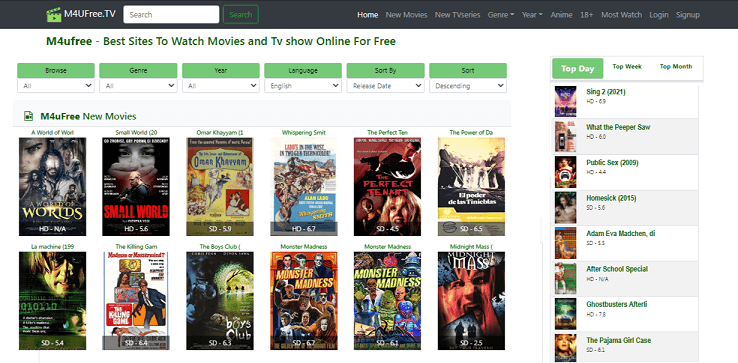Click the M4UFree.TV clapperboard logo icon
738x363 pixels.
coord(54,14)
